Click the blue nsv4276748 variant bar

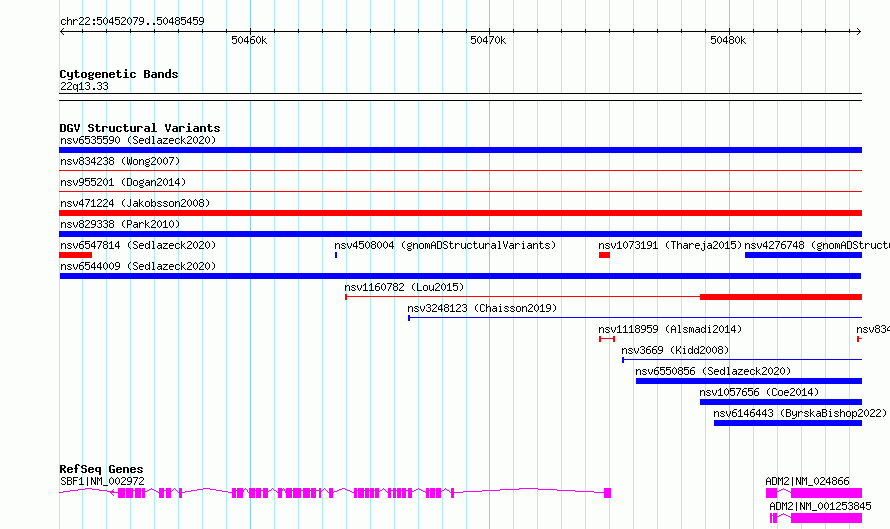(803, 255)
